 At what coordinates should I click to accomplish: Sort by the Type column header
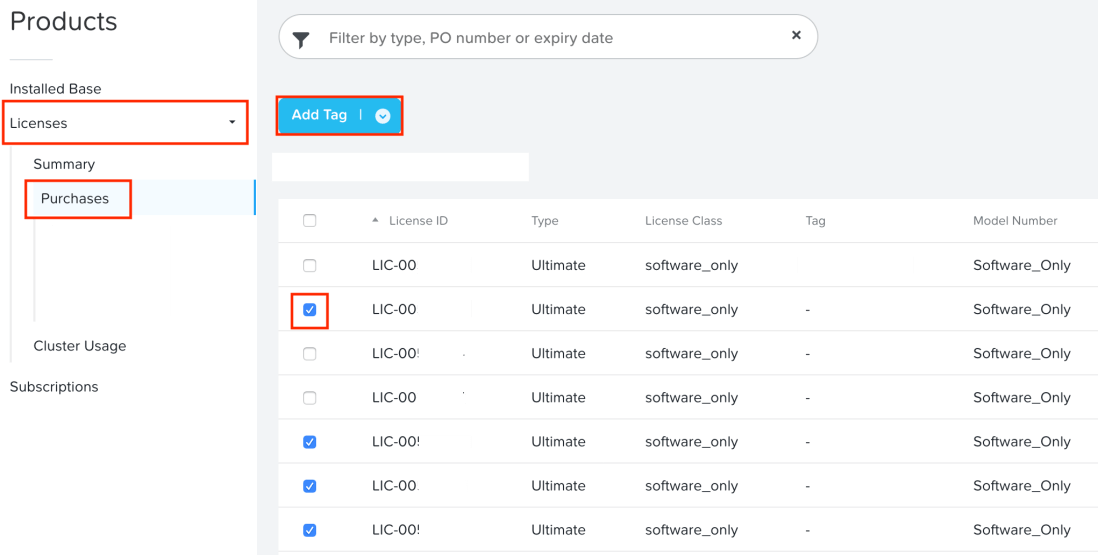(x=544, y=221)
